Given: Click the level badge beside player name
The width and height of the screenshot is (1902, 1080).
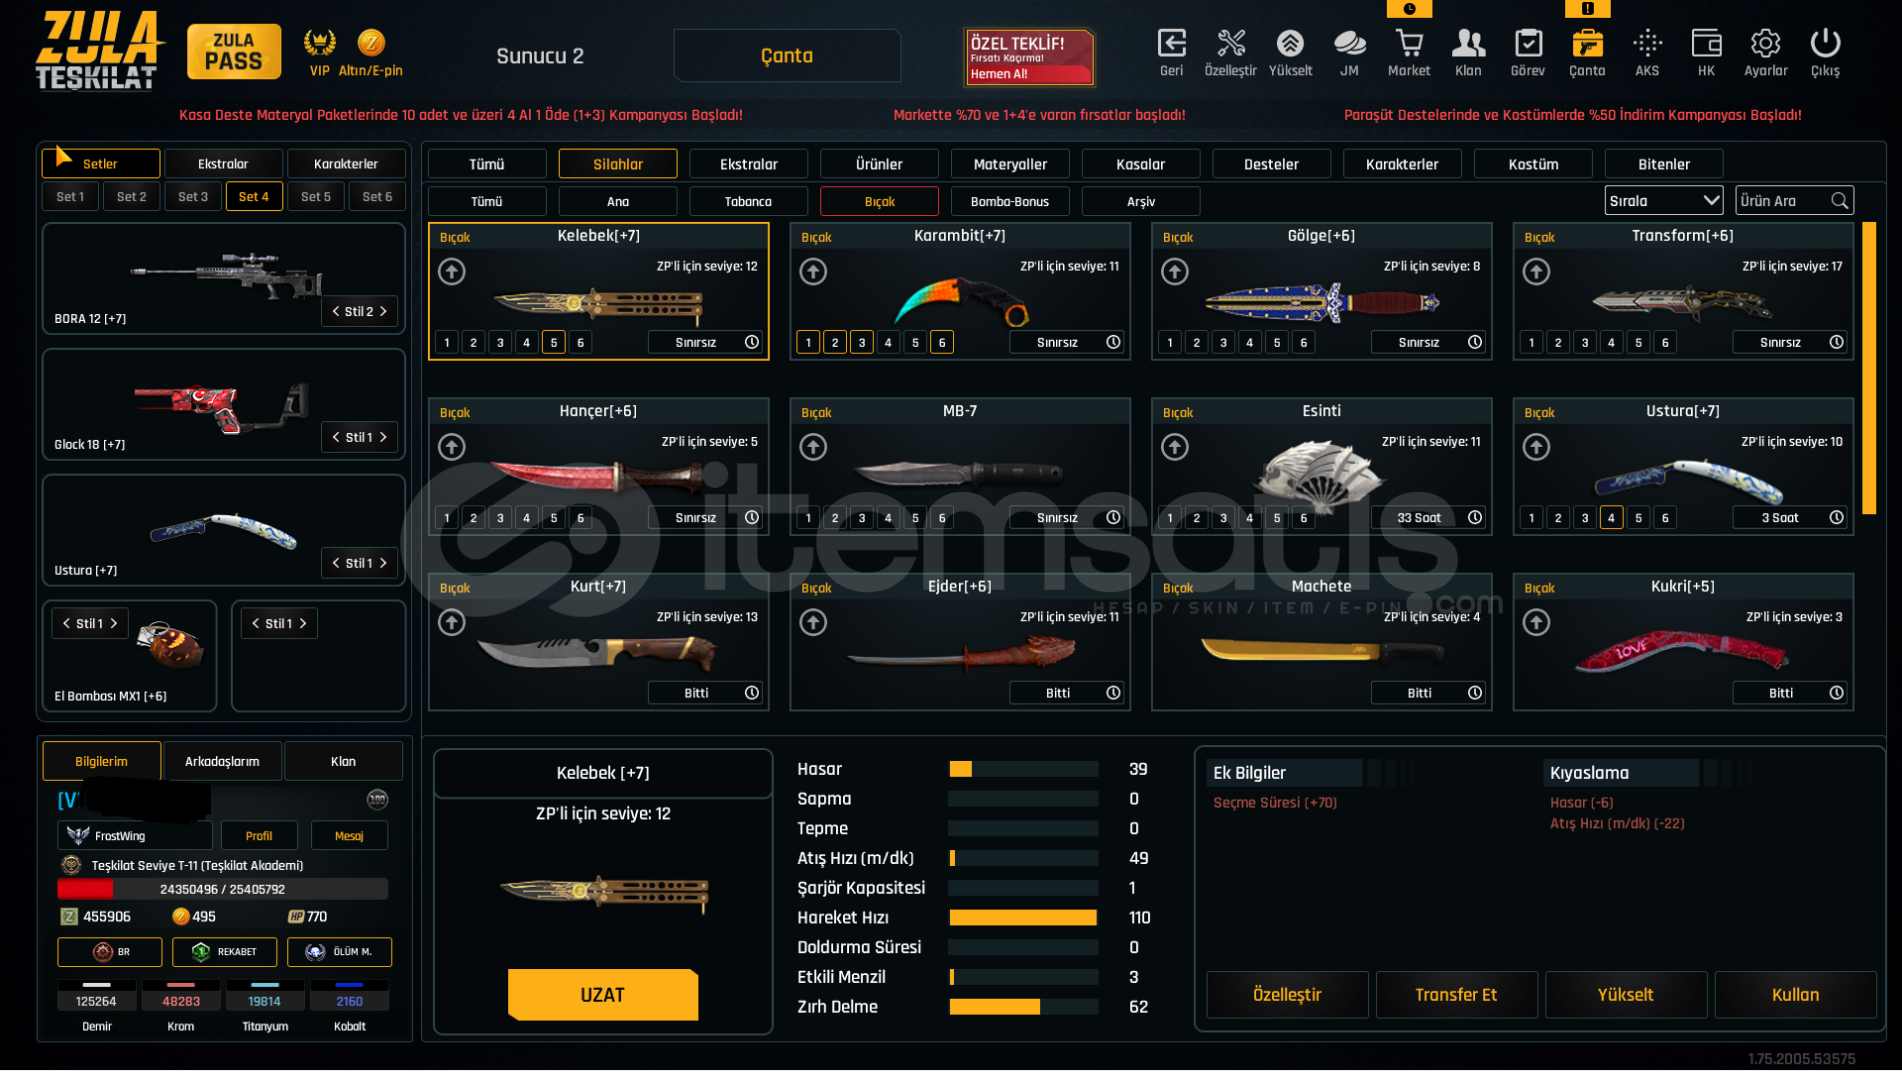Looking at the screenshot, I should (377, 799).
